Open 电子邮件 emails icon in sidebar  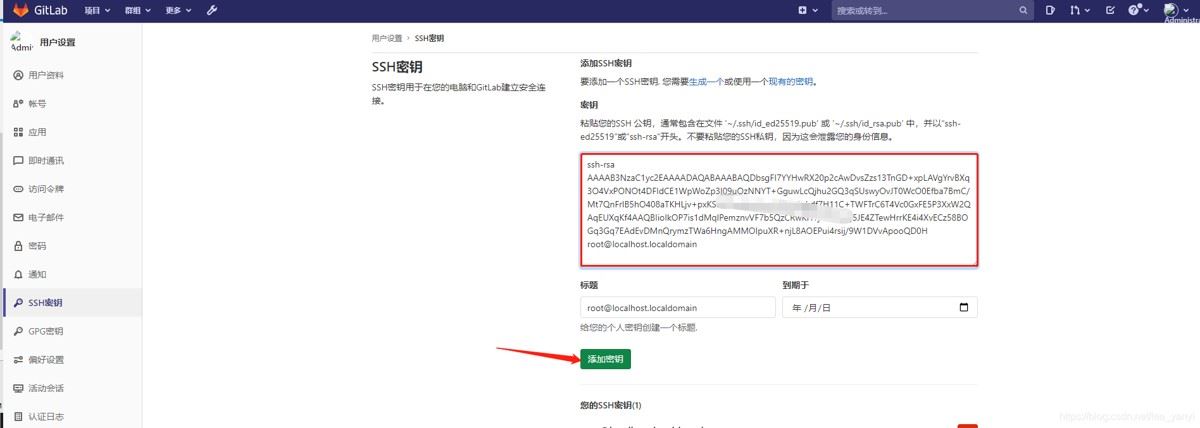pos(18,217)
